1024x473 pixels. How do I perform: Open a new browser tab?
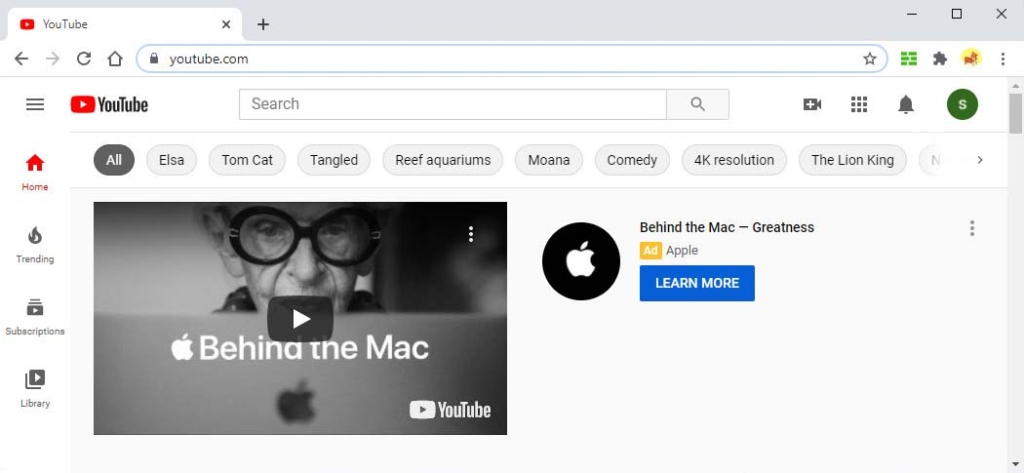(263, 24)
